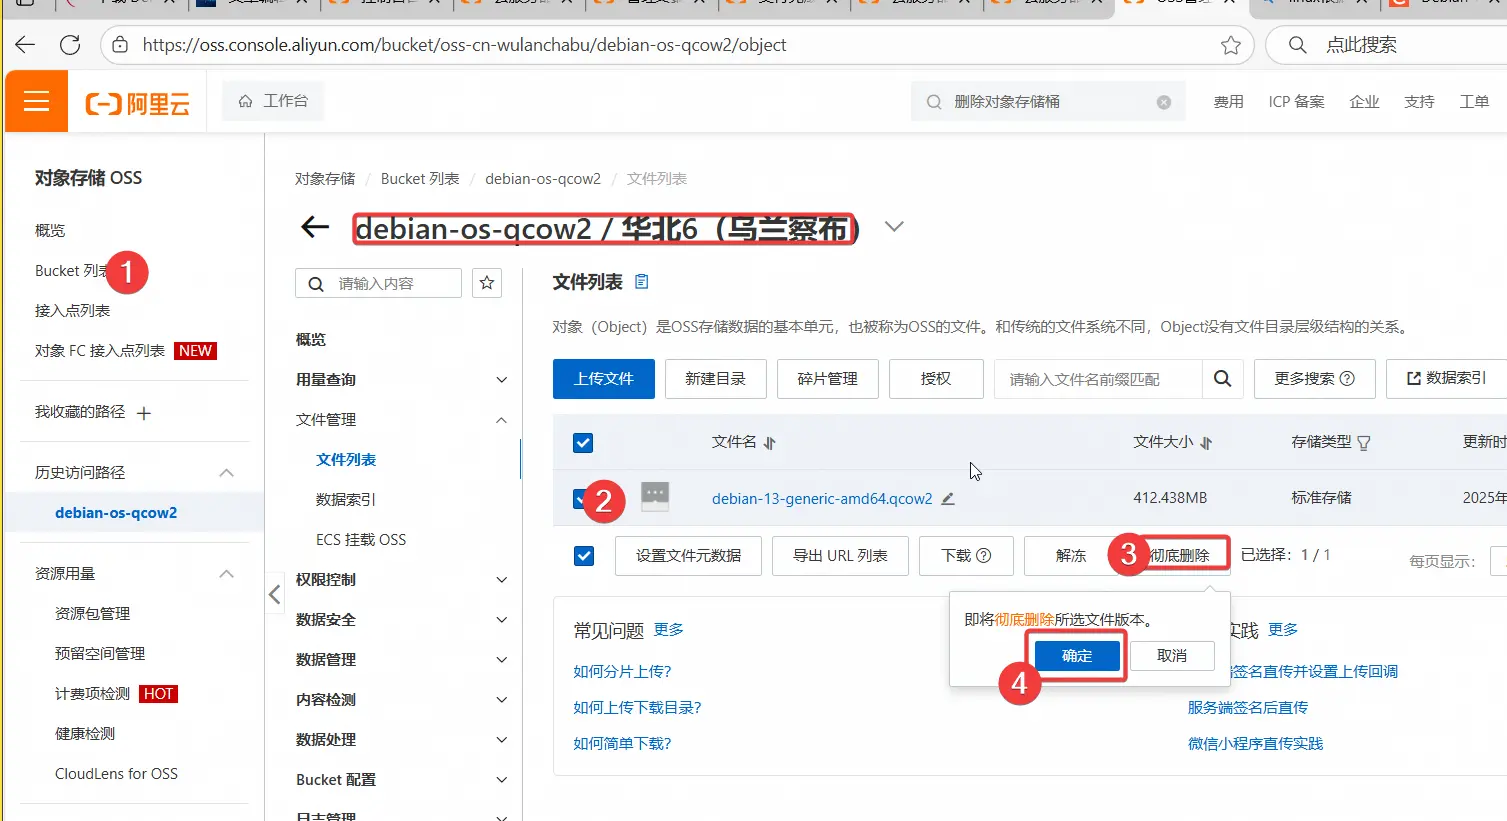Clear the top search box text
The height and width of the screenshot is (821, 1507).
click(x=1163, y=102)
